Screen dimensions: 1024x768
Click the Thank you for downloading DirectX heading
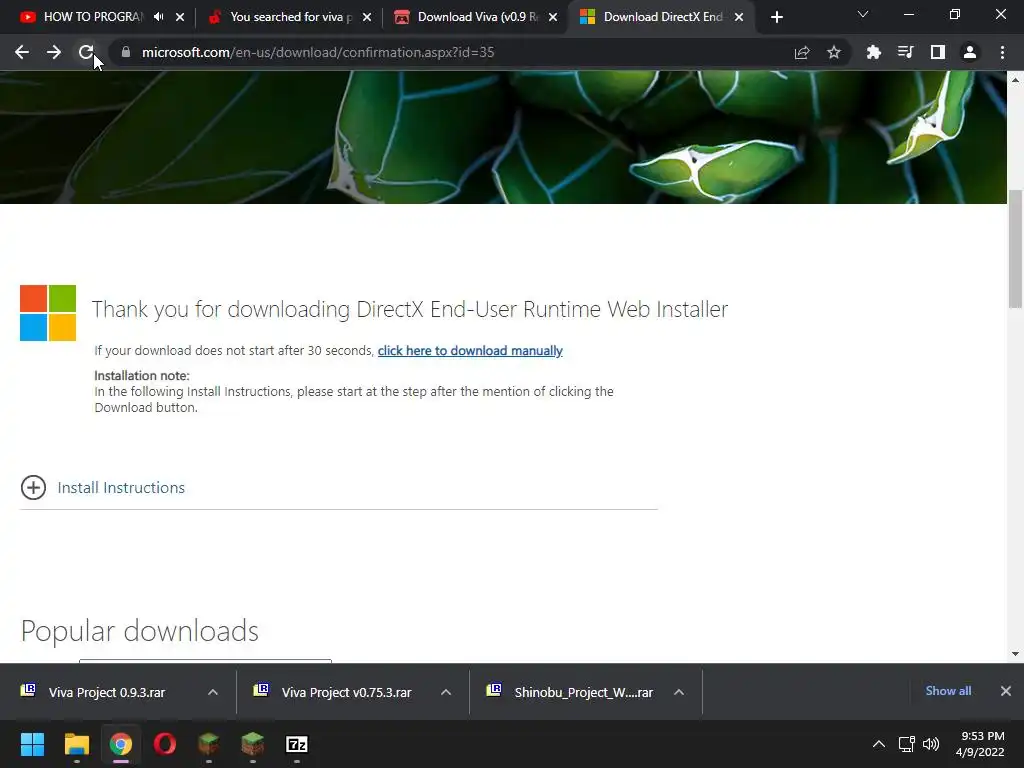click(x=410, y=309)
